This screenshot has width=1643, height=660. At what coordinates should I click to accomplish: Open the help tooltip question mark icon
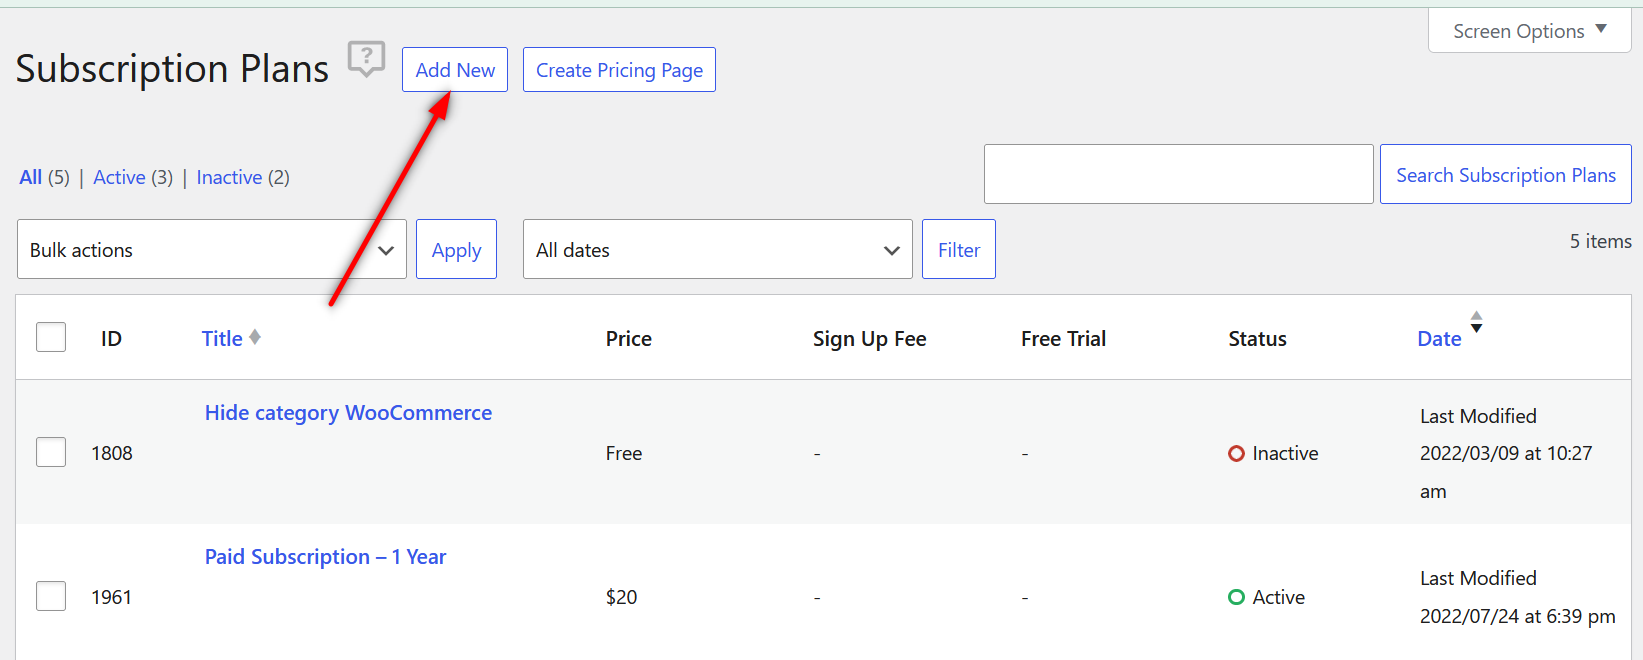366,58
